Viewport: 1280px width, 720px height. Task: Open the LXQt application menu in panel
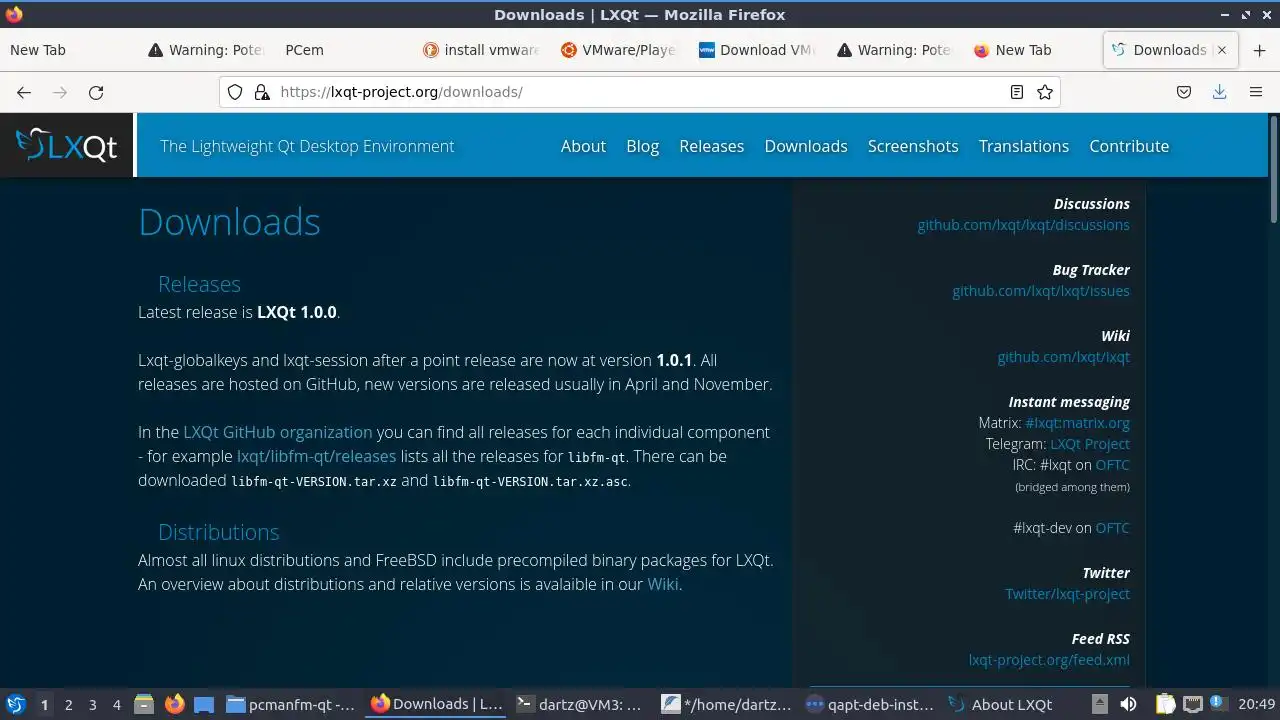click(x=15, y=704)
